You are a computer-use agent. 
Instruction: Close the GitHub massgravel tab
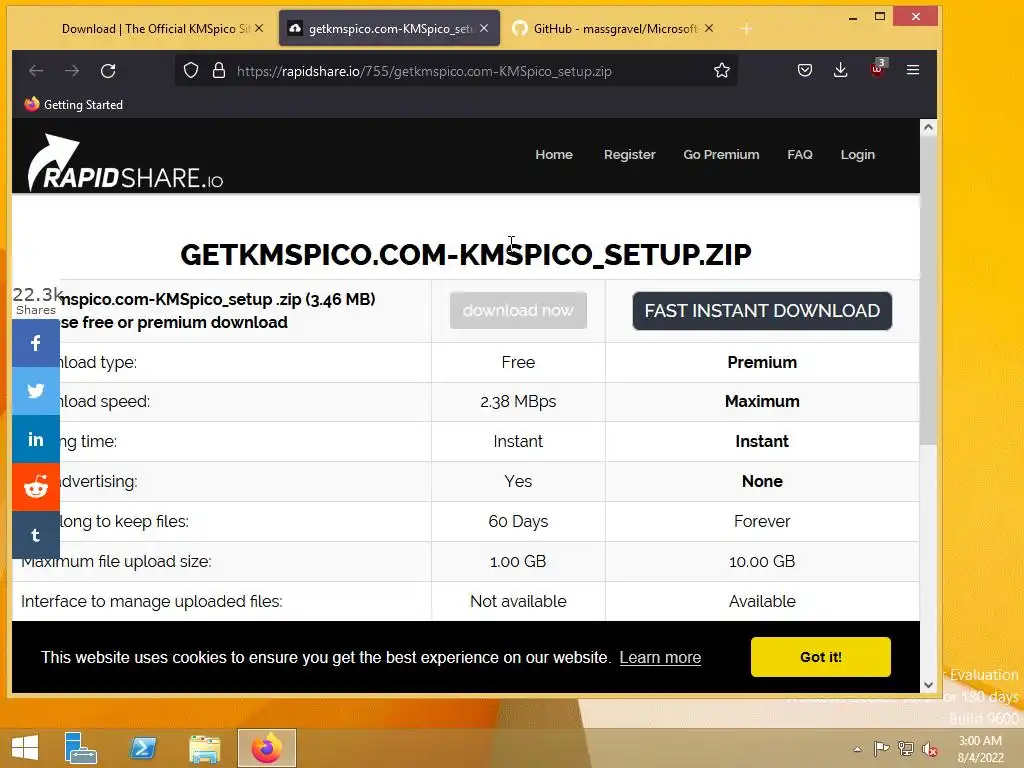pyautogui.click(x=709, y=28)
